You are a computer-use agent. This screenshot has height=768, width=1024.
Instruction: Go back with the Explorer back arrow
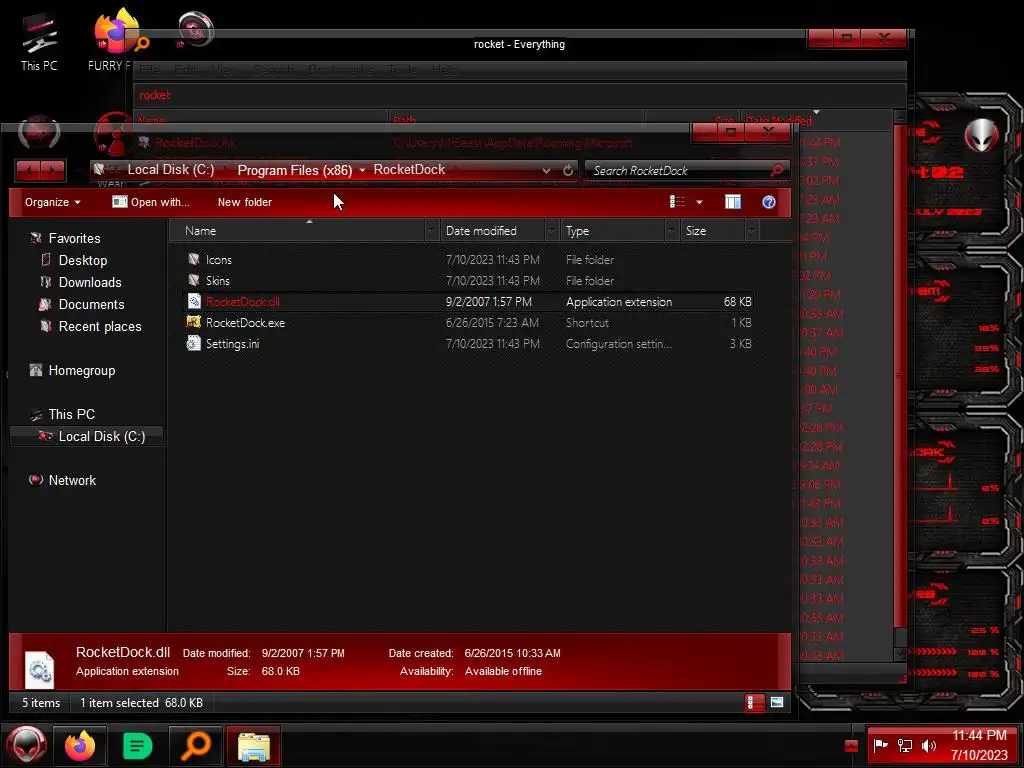(x=28, y=171)
